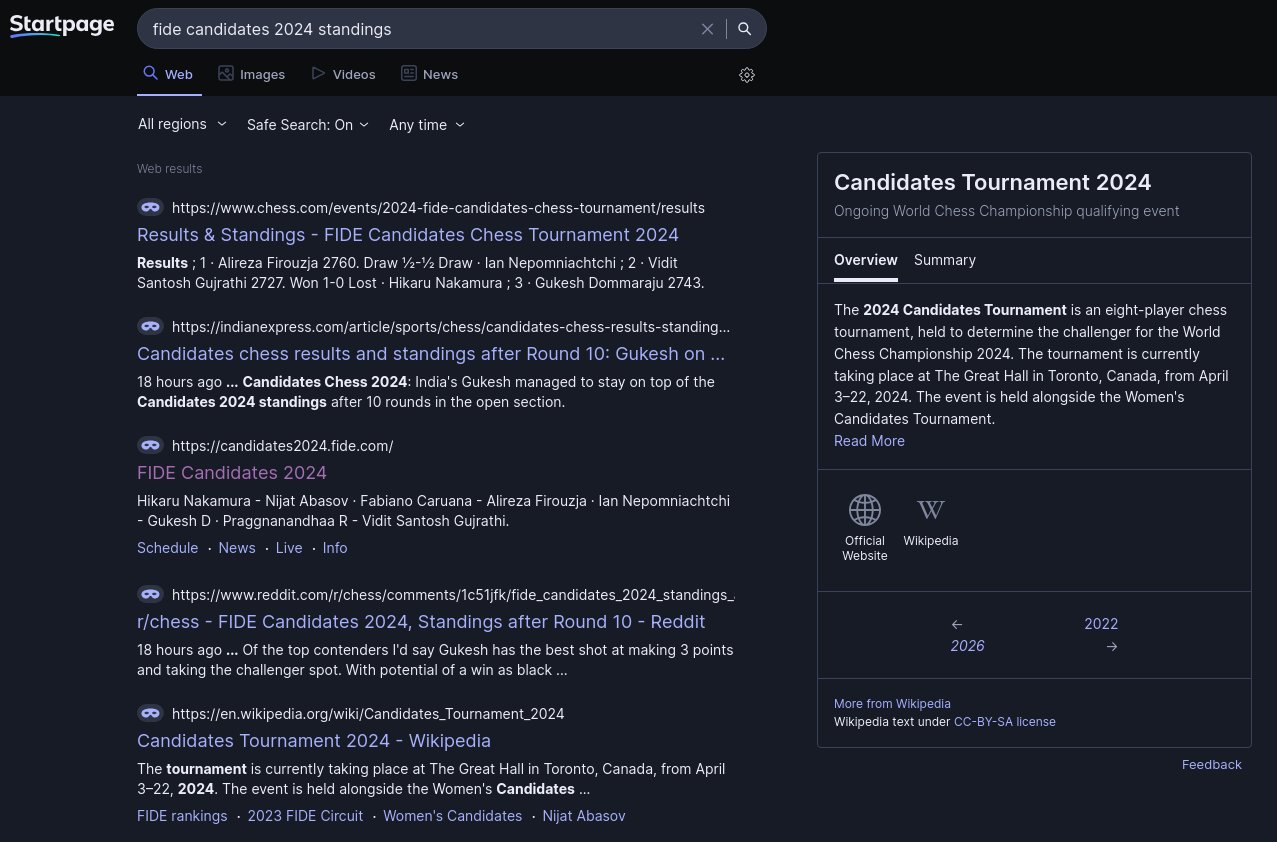Viewport: 1277px width, 842px height.
Task: Switch to the News tab
Action: (429, 74)
